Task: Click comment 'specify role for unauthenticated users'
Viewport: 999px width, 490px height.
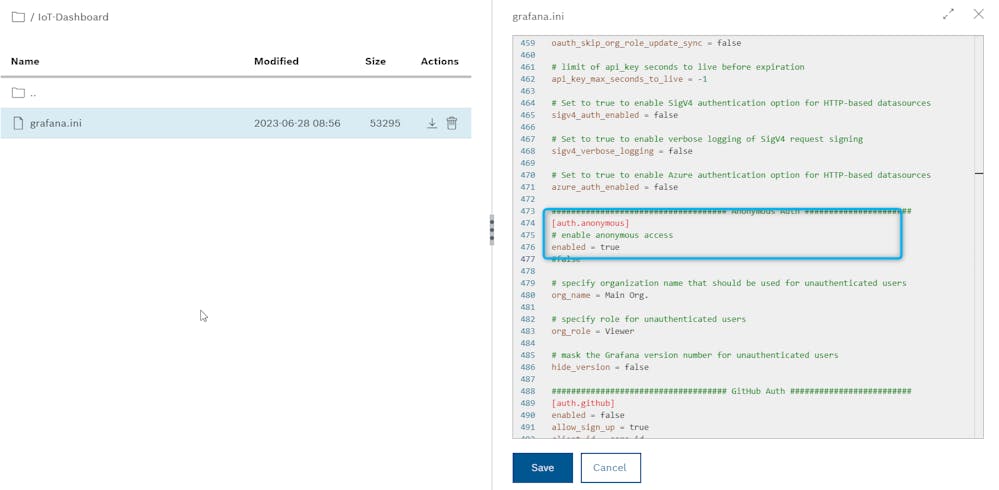Action: (x=649, y=319)
